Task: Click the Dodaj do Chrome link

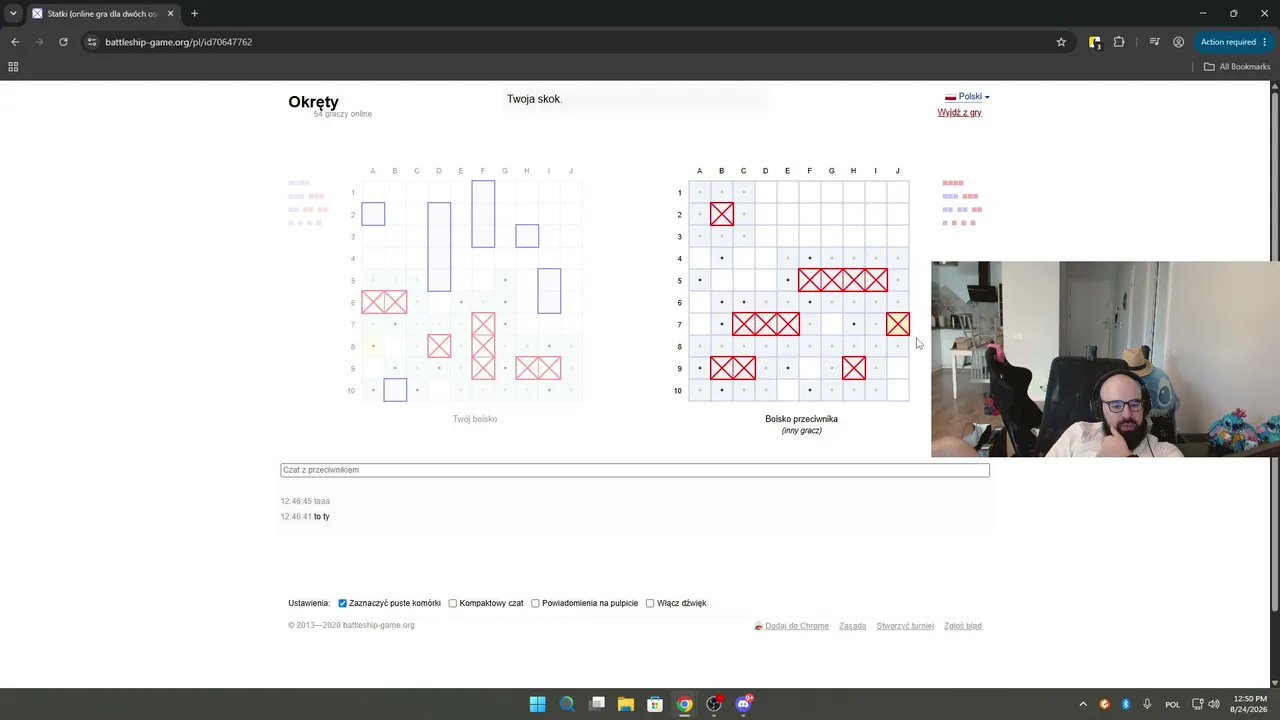Action: coord(797,626)
